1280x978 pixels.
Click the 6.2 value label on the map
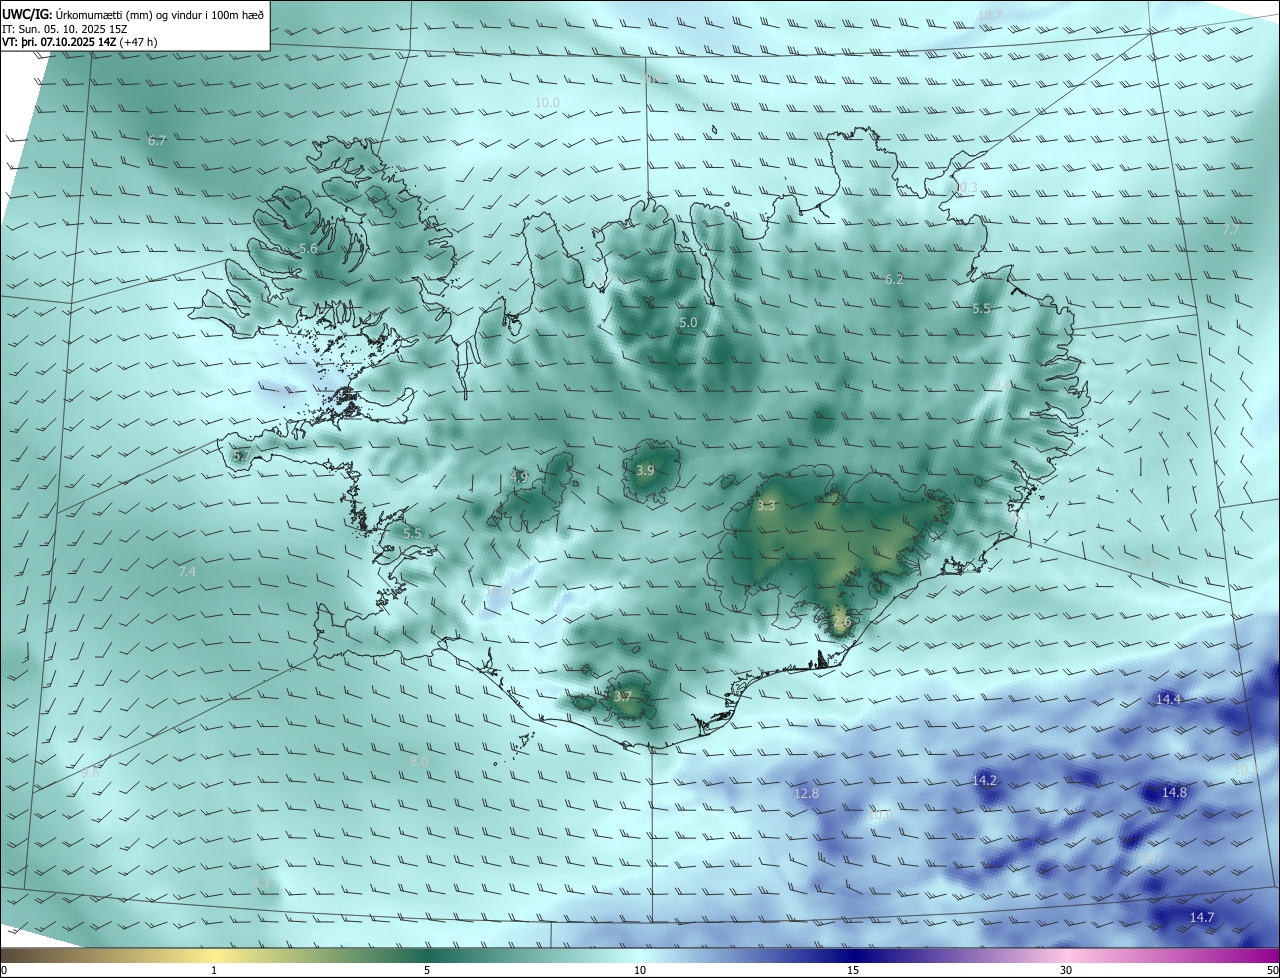(894, 279)
